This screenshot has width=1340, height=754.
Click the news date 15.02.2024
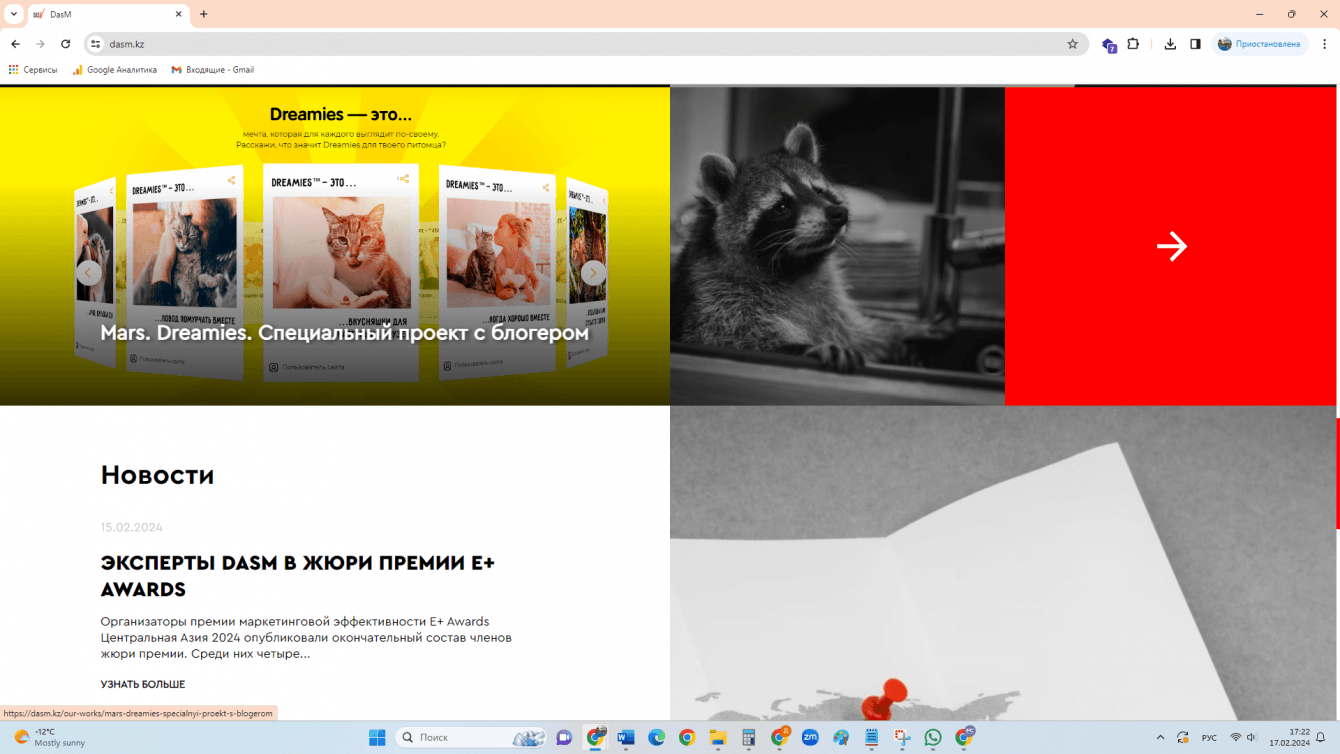[131, 527]
